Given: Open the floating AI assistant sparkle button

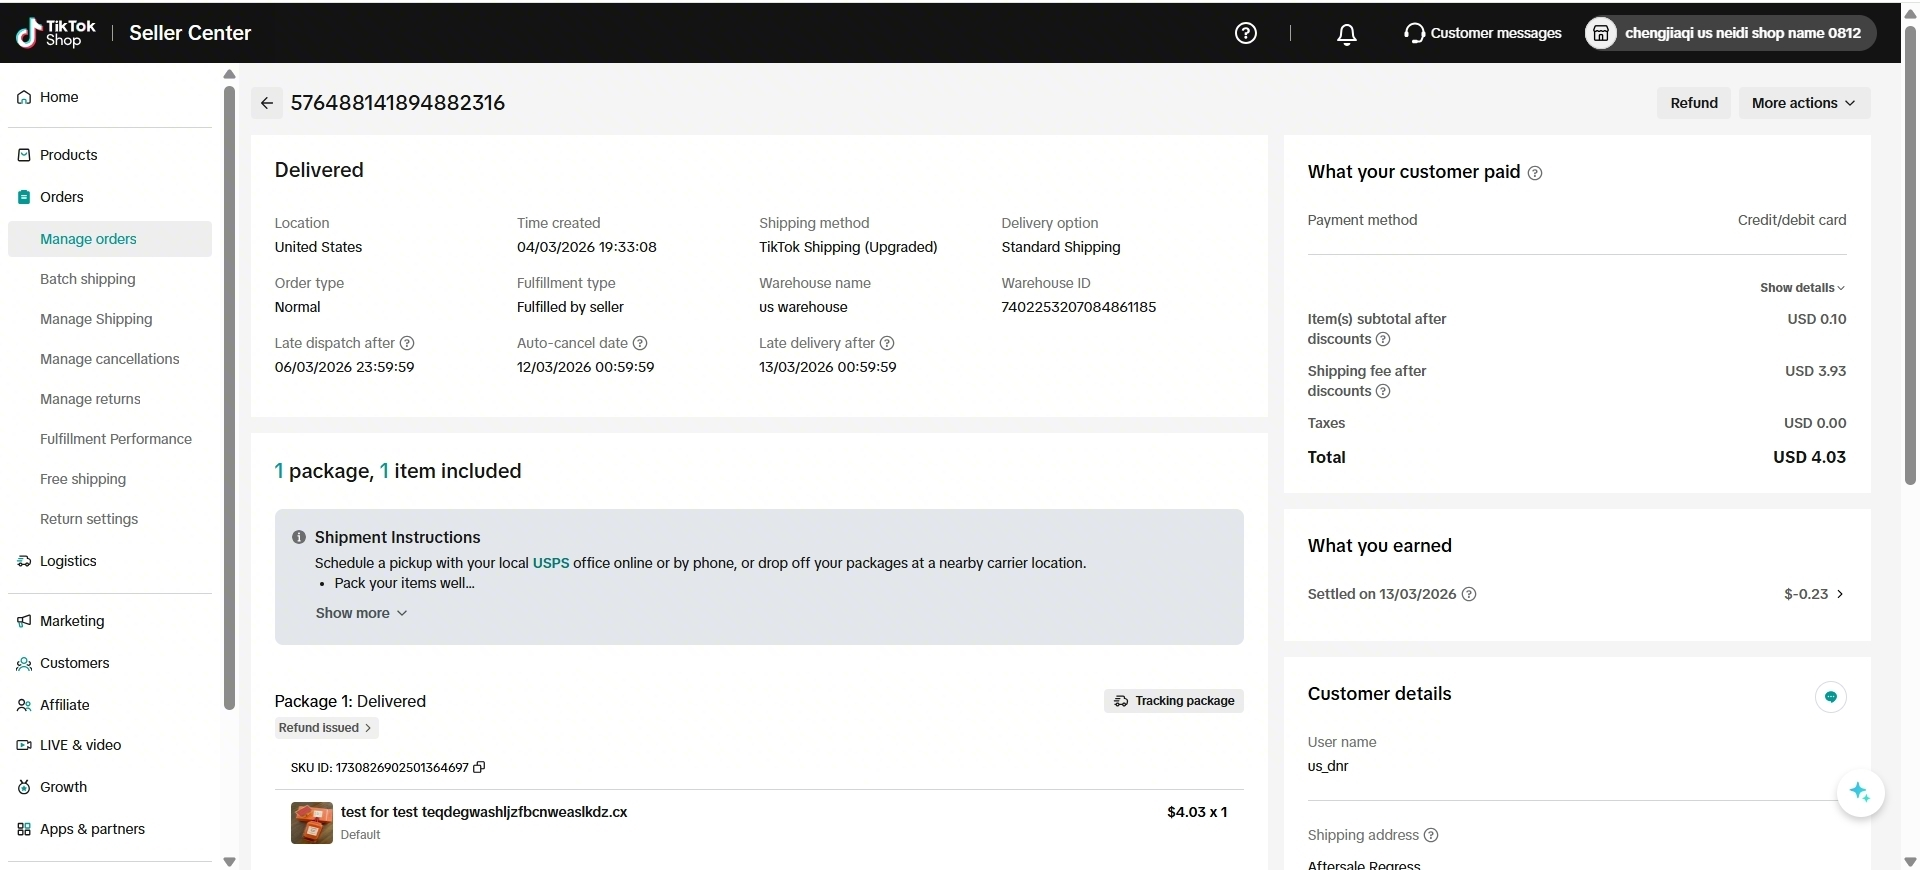Looking at the screenshot, I should (x=1859, y=792).
